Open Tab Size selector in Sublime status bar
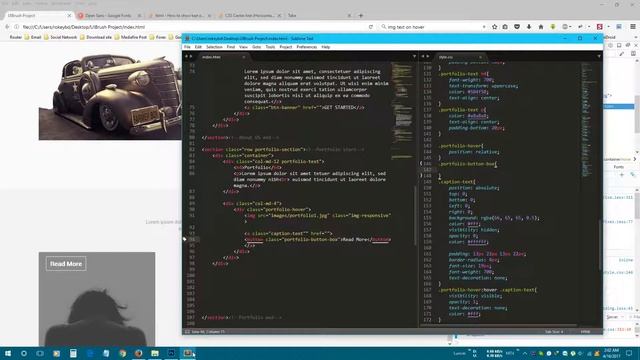This screenshot has width=640, height=360. 554,332
